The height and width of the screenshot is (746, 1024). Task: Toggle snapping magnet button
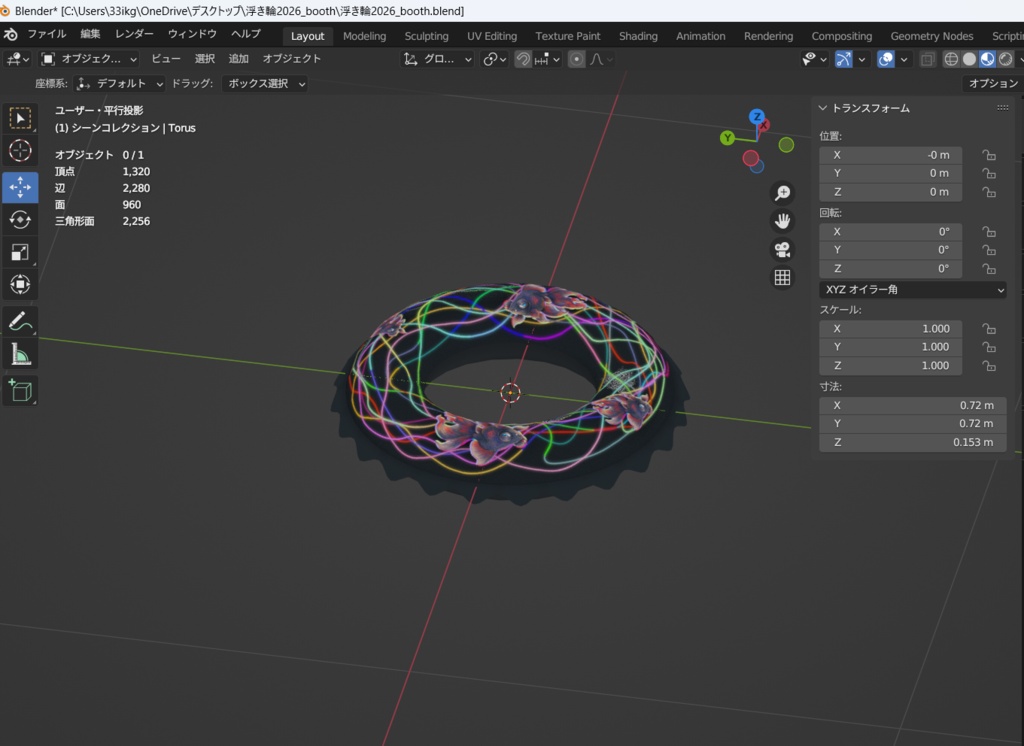[x=523, y=59]
